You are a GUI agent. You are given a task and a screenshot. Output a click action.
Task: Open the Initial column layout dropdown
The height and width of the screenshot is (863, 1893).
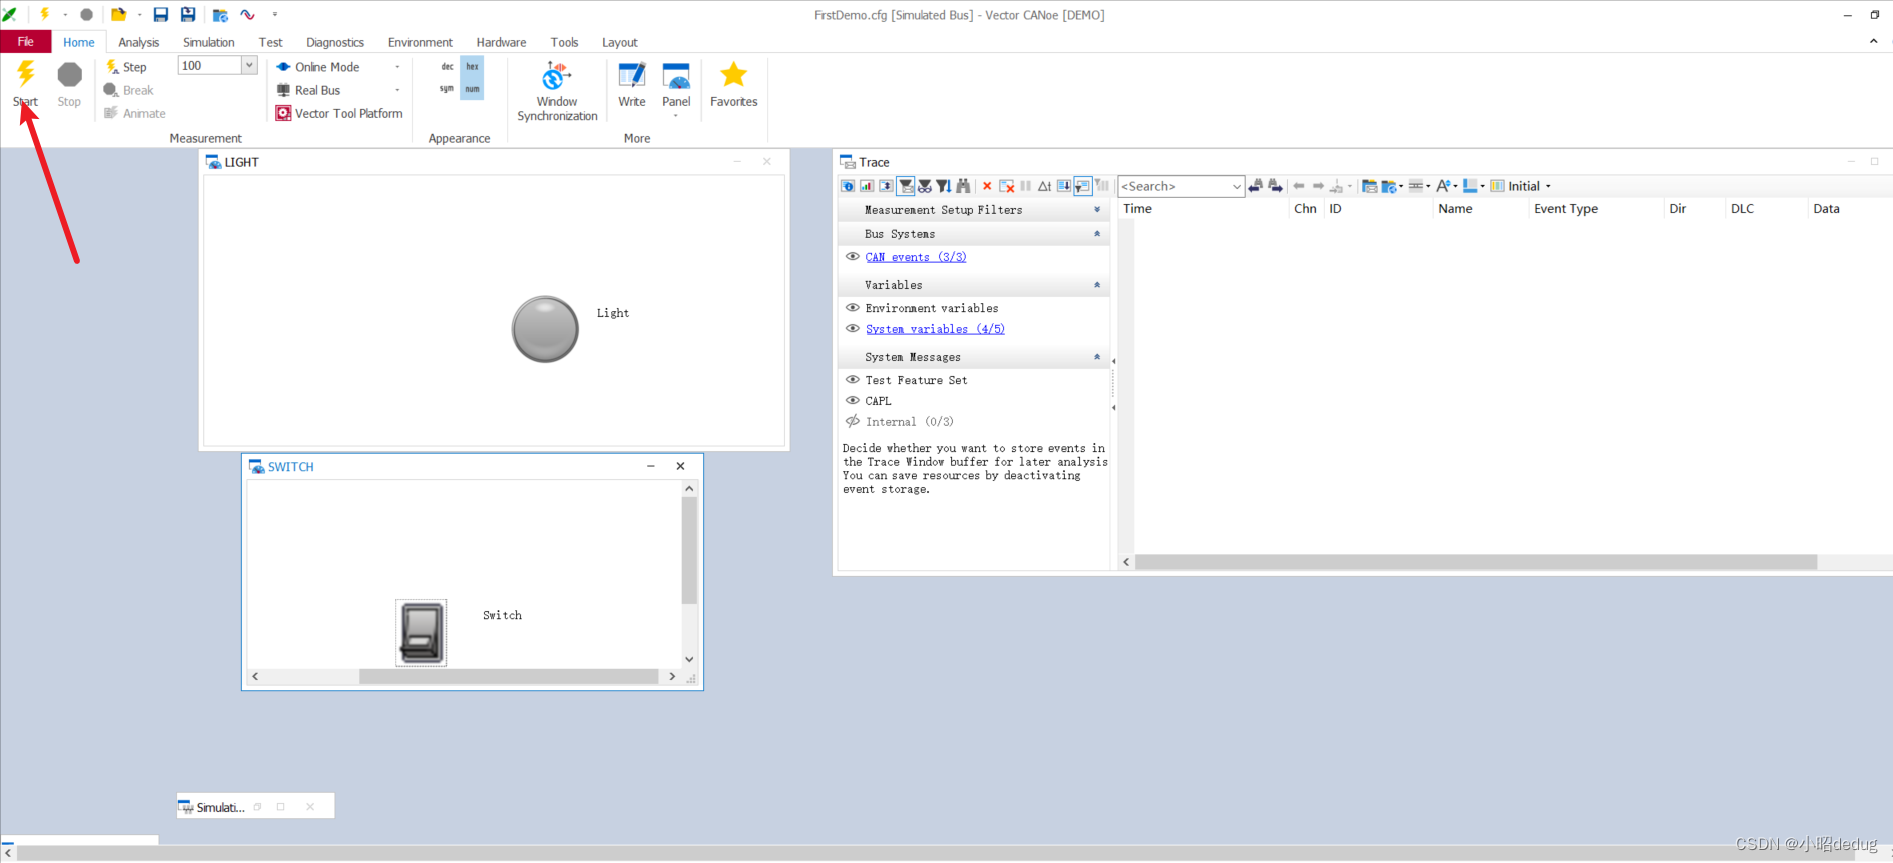[x=1548, y=187]
